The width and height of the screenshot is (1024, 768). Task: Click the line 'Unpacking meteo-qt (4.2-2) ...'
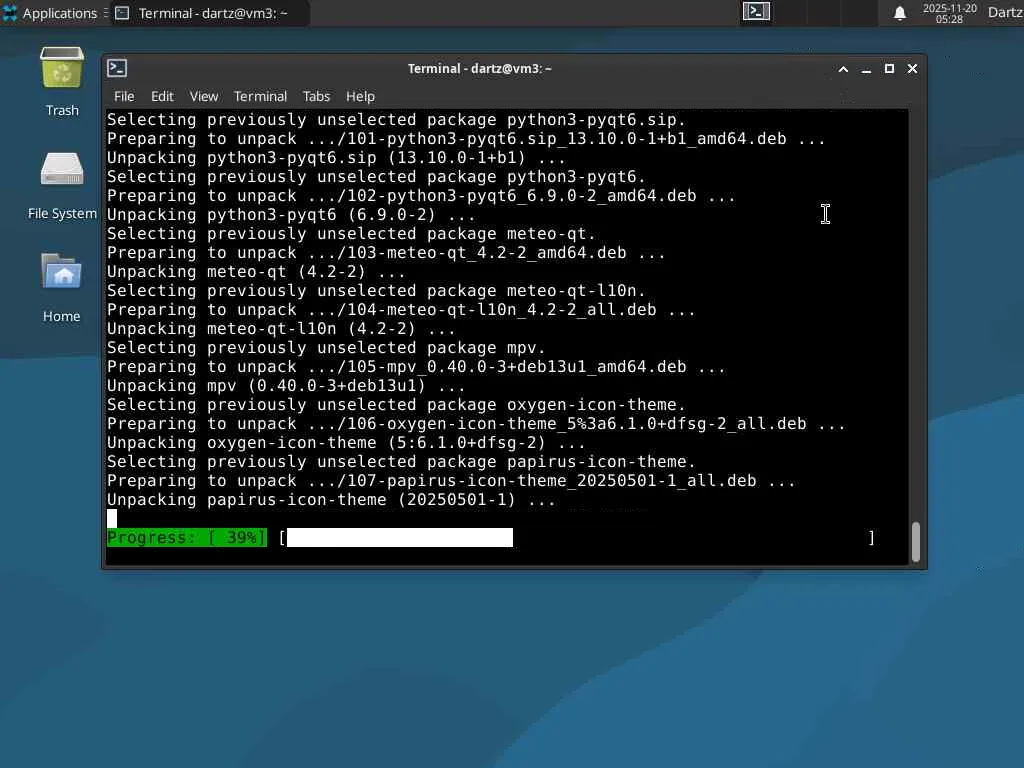pos(256,272)
